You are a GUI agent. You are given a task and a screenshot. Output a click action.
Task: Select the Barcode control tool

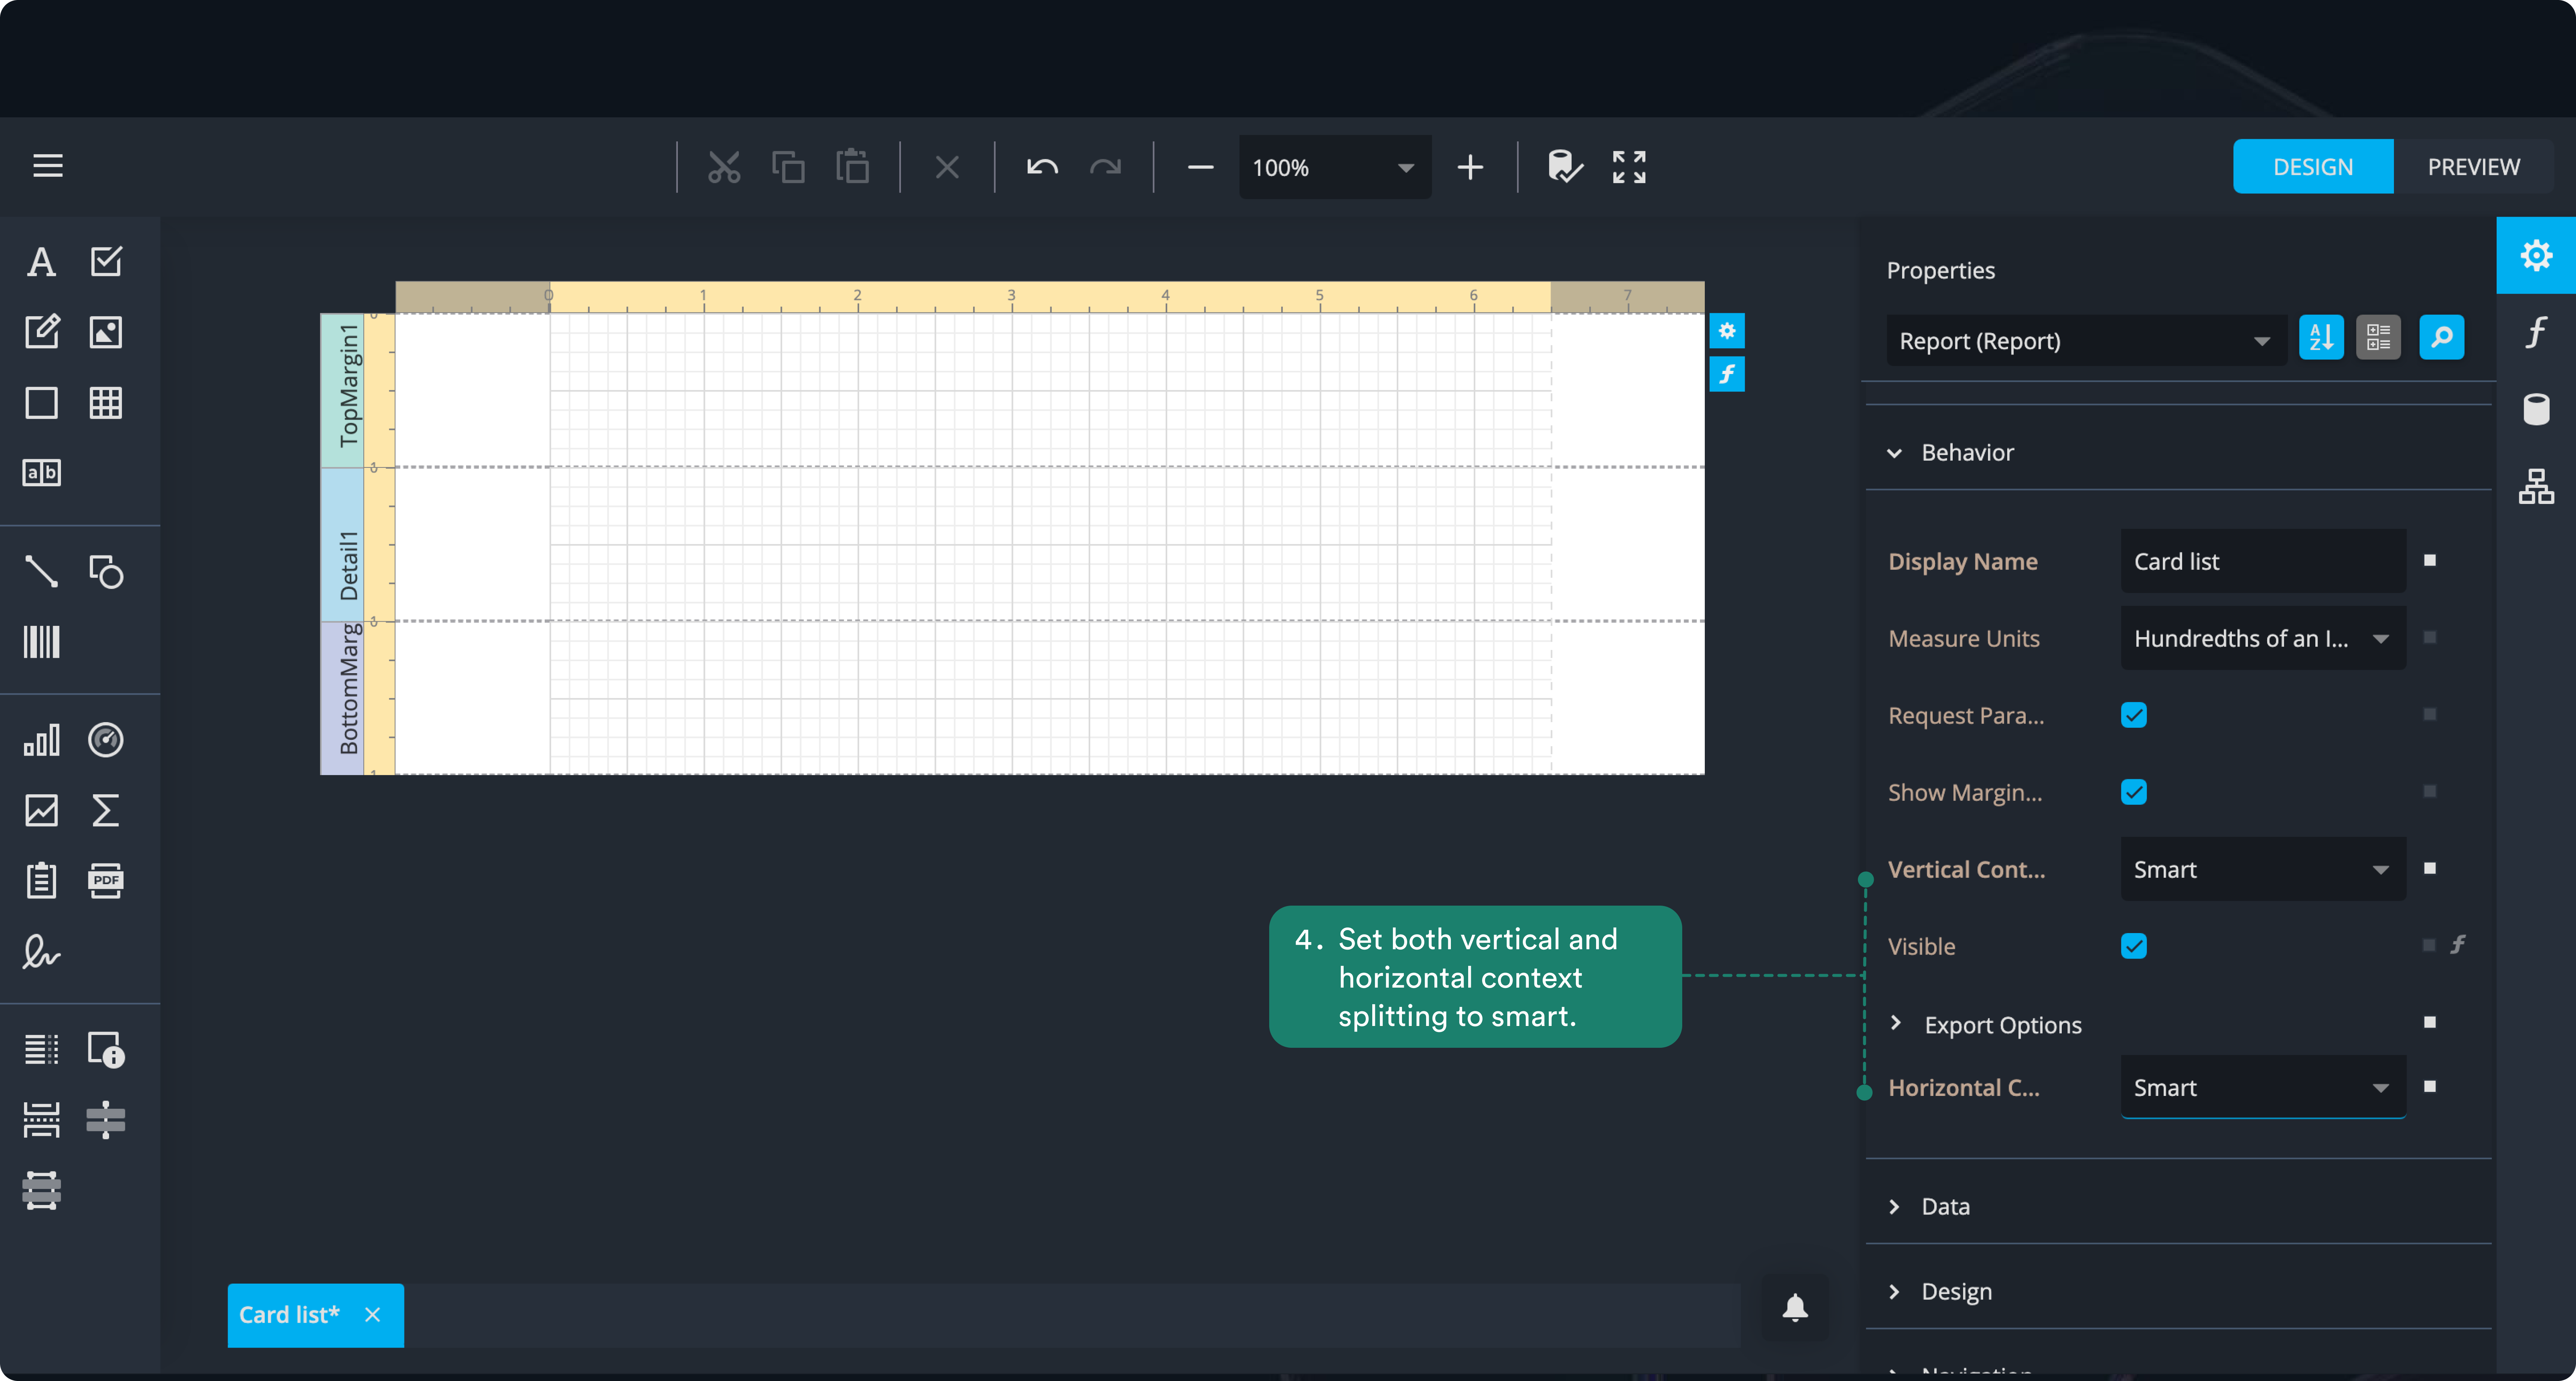click(41, 642)
